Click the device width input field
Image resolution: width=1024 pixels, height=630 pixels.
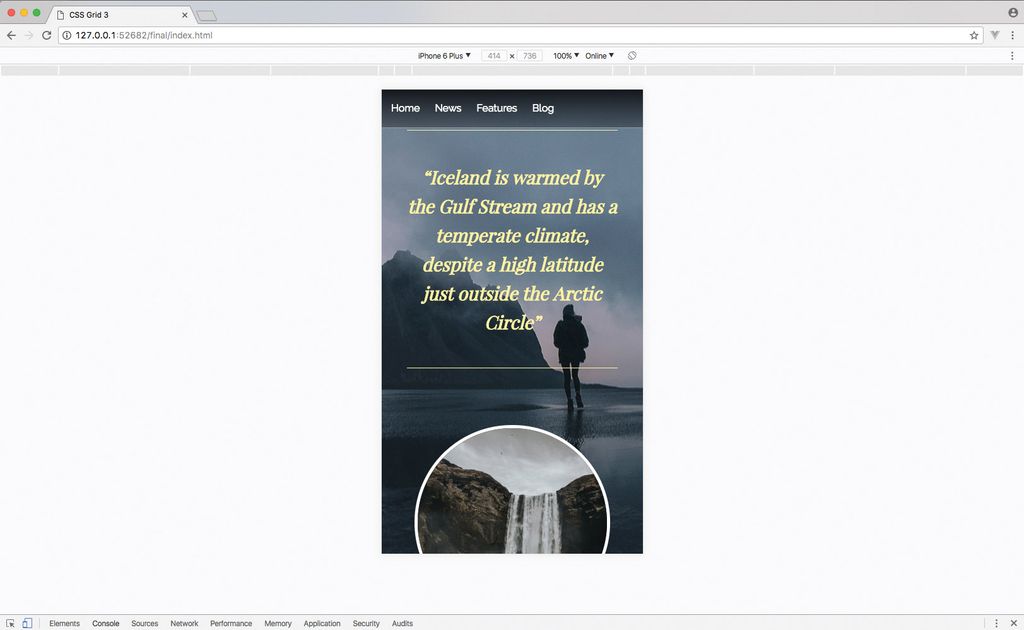click(493, 55)
